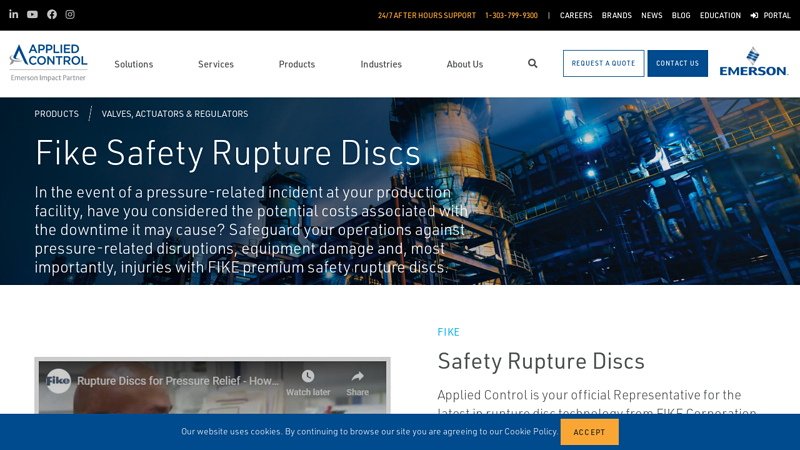
Task: Open the Solutions menu
Action: click(134, 64)
